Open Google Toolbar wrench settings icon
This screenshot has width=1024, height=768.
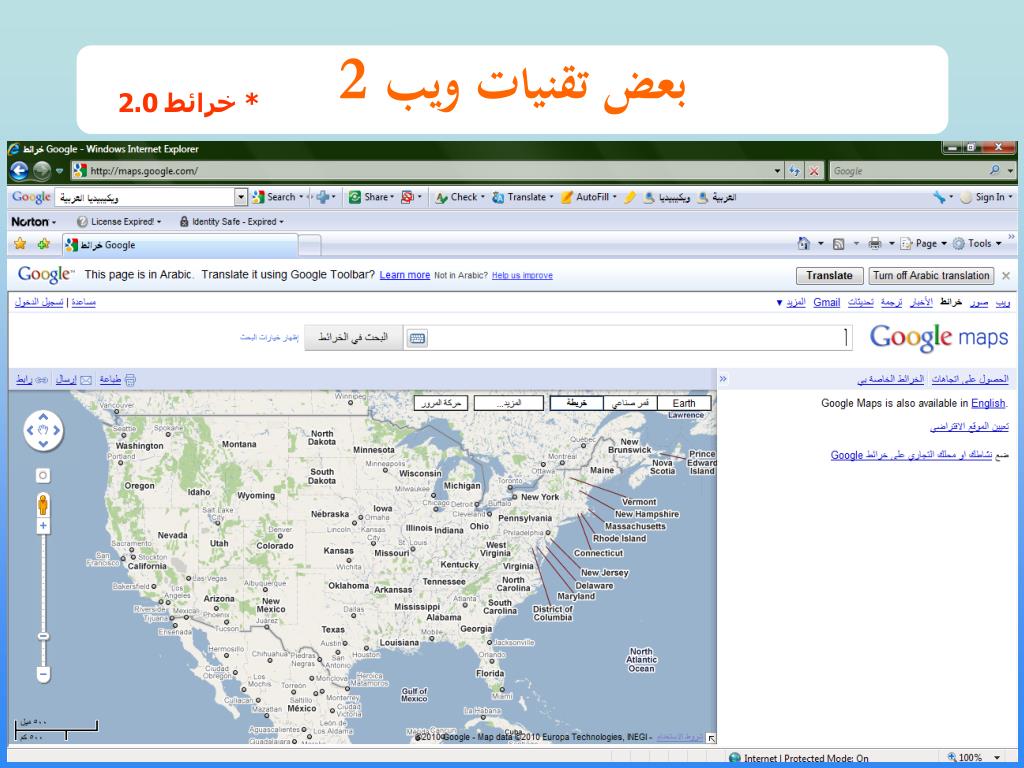tap(939, 197)
